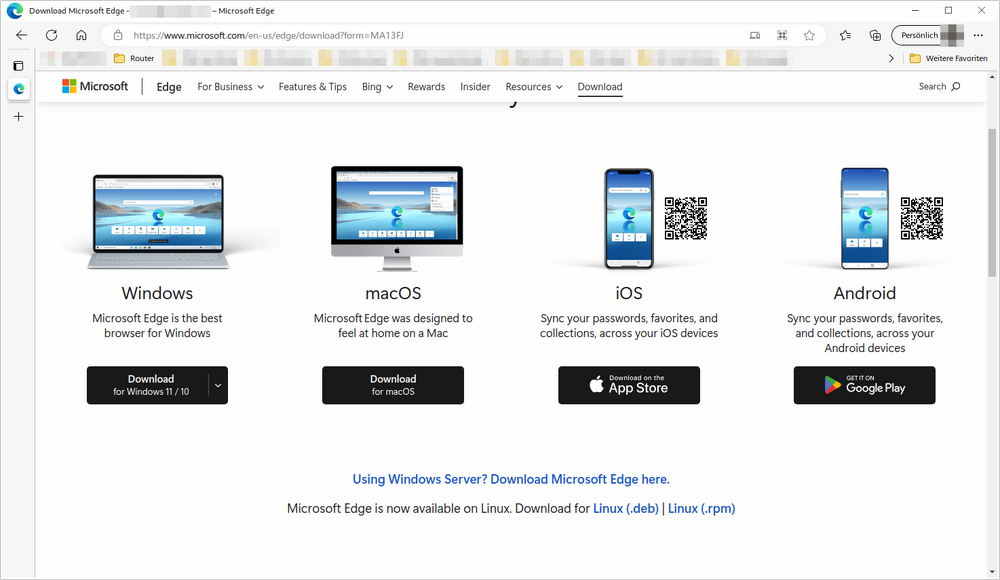Open the Rewards menu item
This screenshot has width=1000, height=580.
pyautogui.click(x=426, y=87)
